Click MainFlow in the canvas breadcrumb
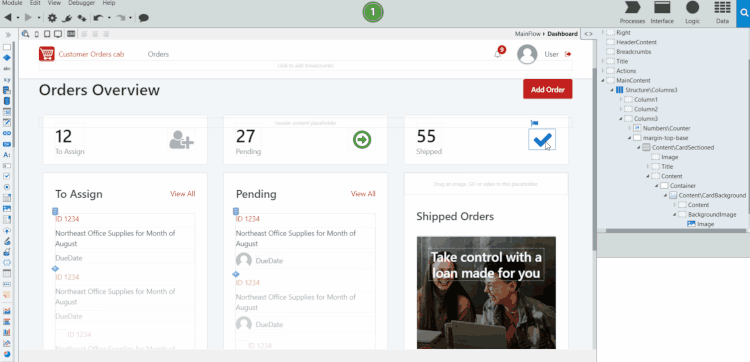The image size is (750, 362). click(528, 34)
